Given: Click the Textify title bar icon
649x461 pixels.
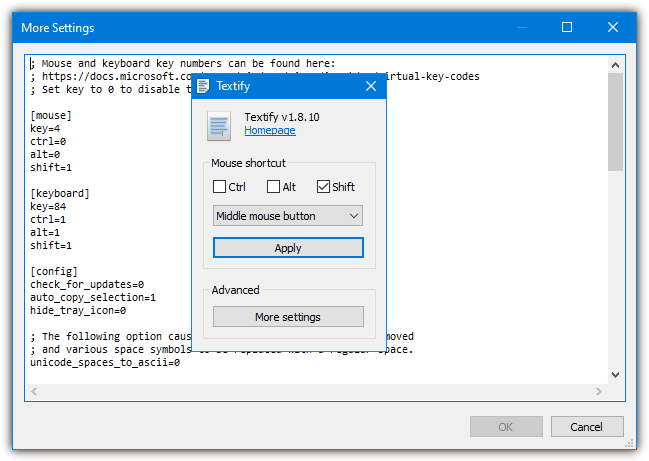Looking at the screenshot, I should [x=203, y=86].
